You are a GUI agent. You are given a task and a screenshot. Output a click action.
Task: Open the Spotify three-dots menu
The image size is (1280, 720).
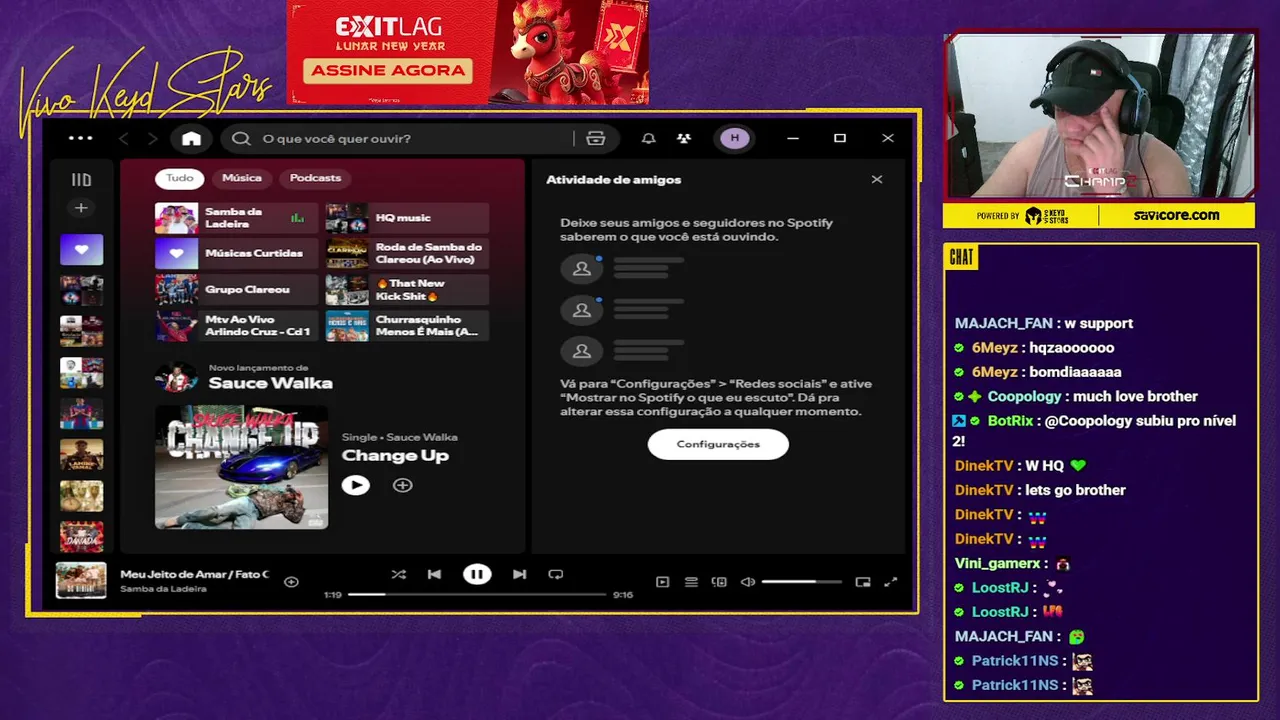80,138
